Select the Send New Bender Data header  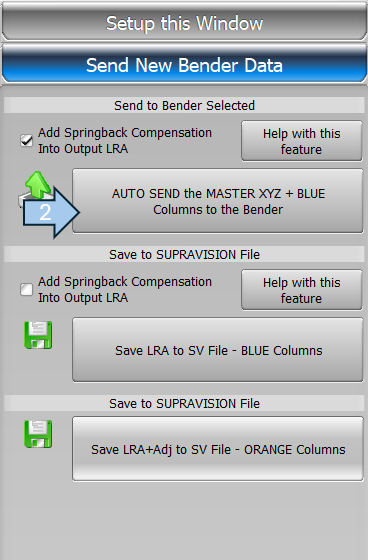(184, 65)
